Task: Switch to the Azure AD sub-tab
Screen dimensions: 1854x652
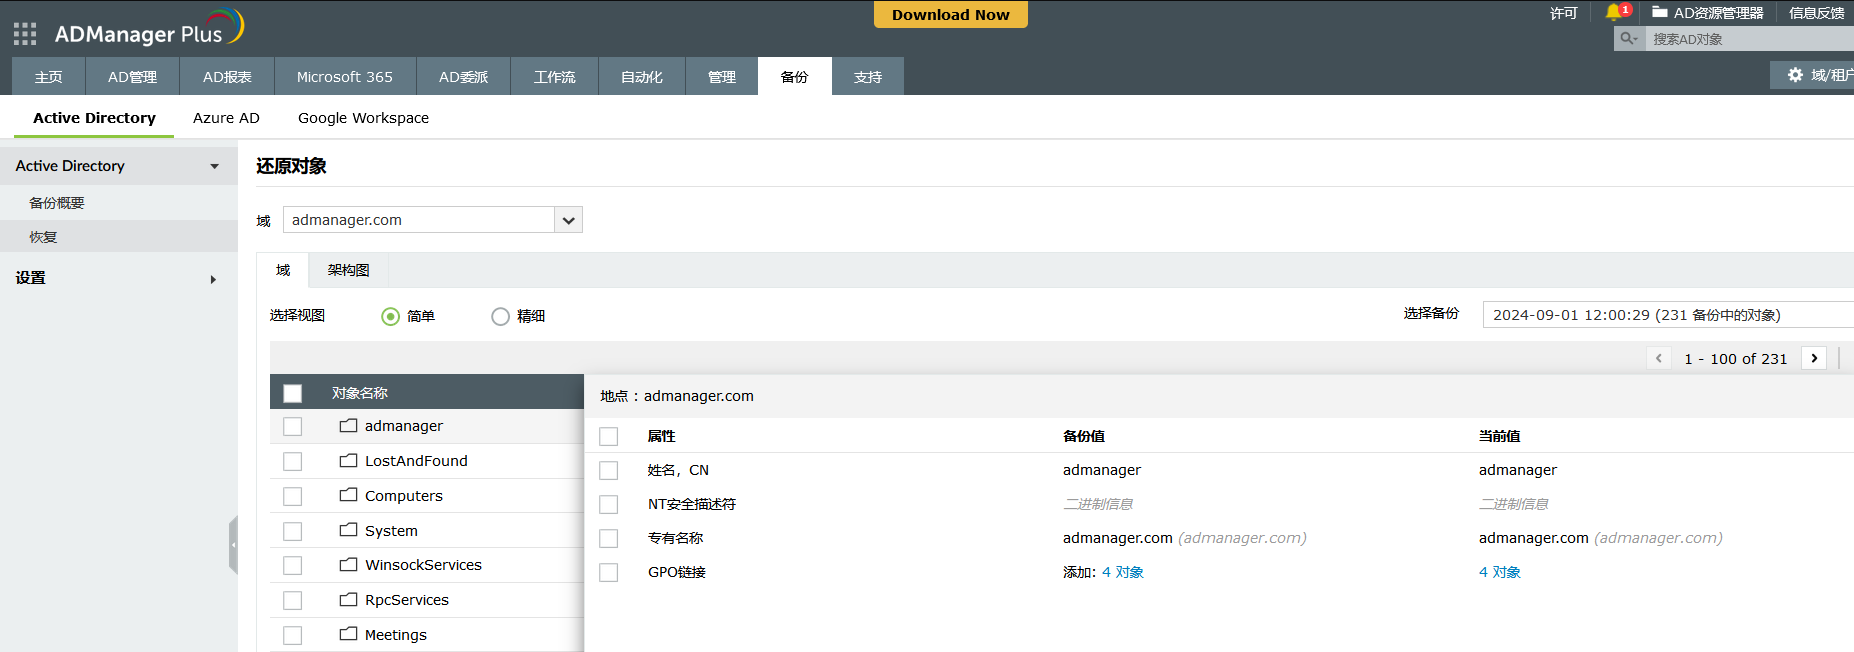Action: (x=226, y=118)
